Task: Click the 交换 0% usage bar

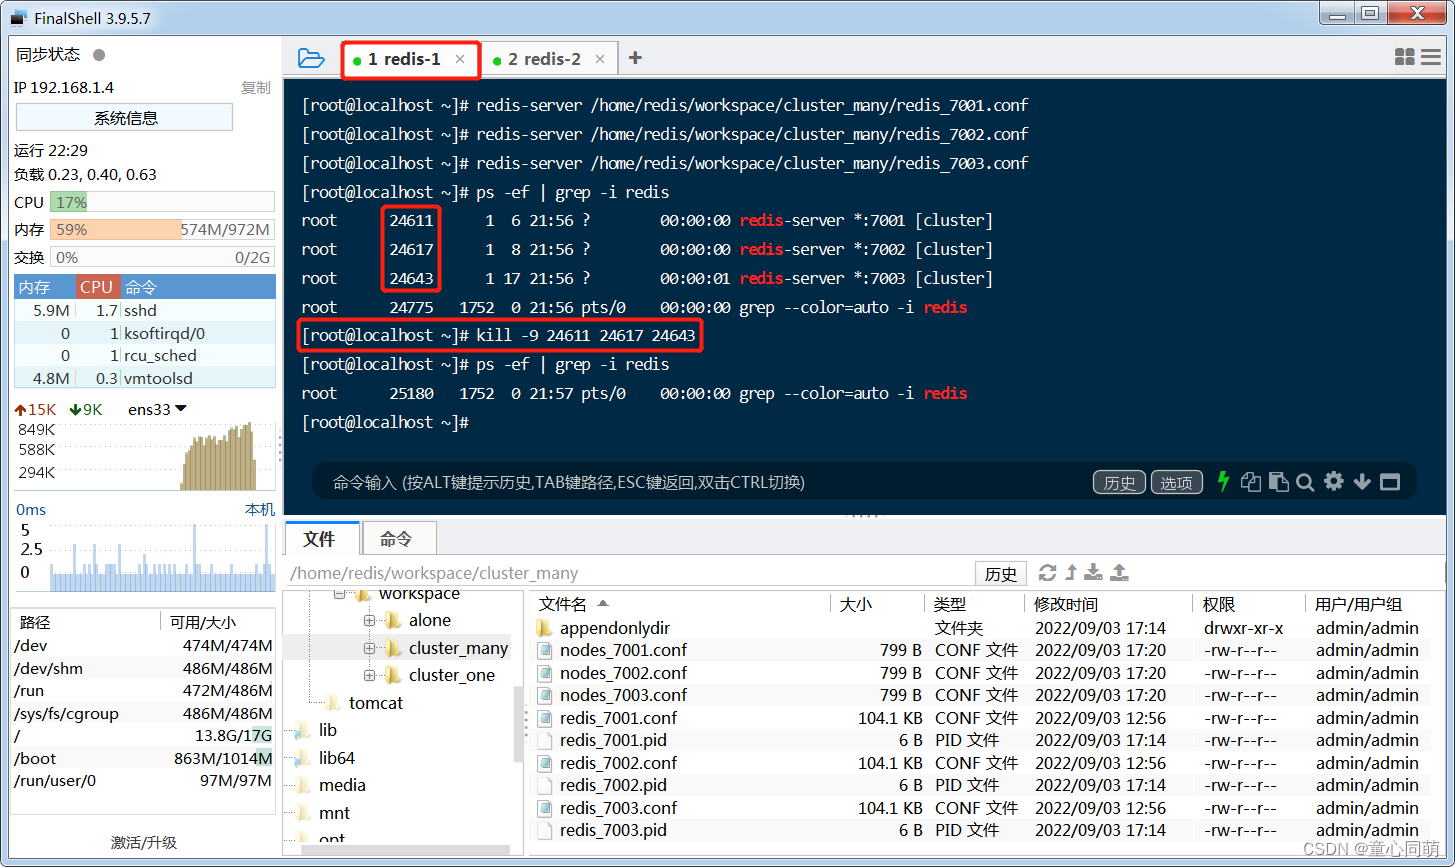Action: (162, 257)
